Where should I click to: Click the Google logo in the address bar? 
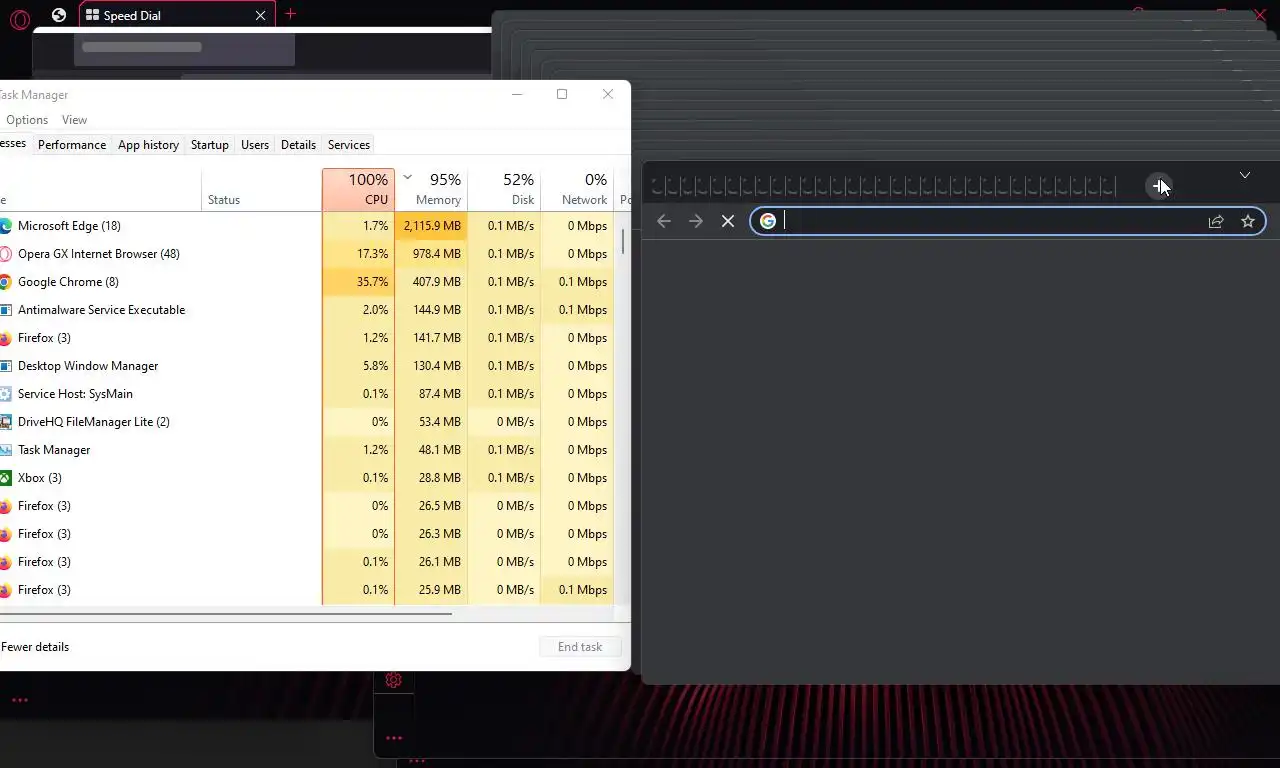(768, 221)
